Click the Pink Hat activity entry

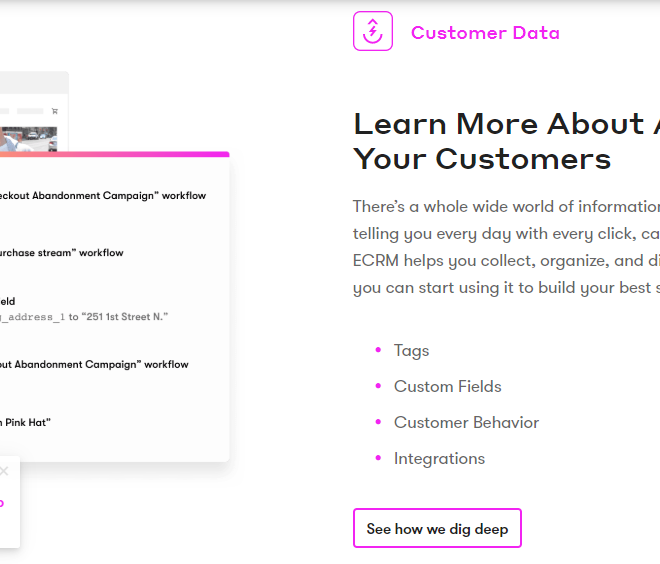click(25, 423)
